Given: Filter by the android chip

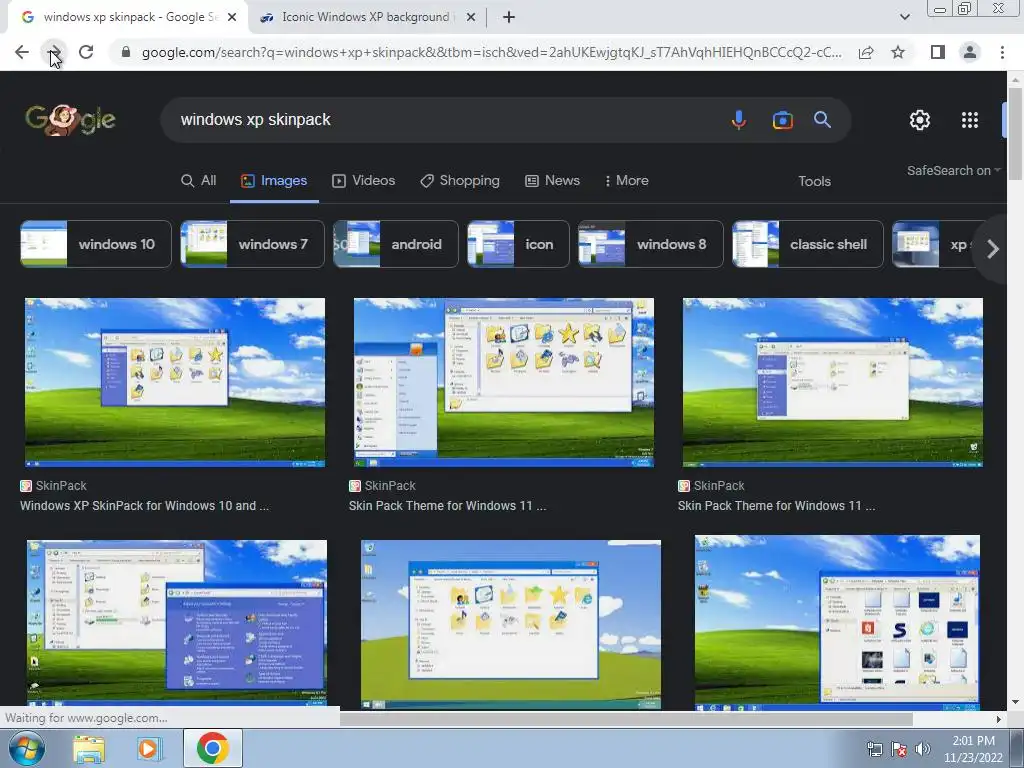Looking at the screenshot, I should 396,244.
